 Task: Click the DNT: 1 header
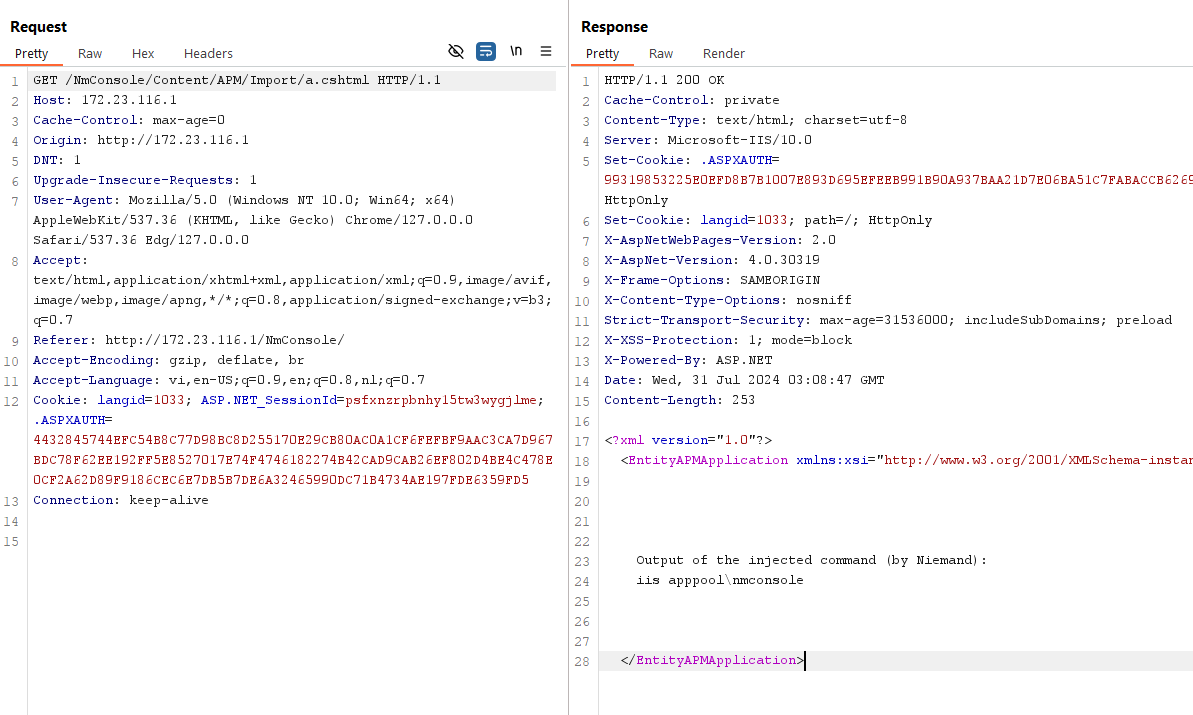click(57, 160)
